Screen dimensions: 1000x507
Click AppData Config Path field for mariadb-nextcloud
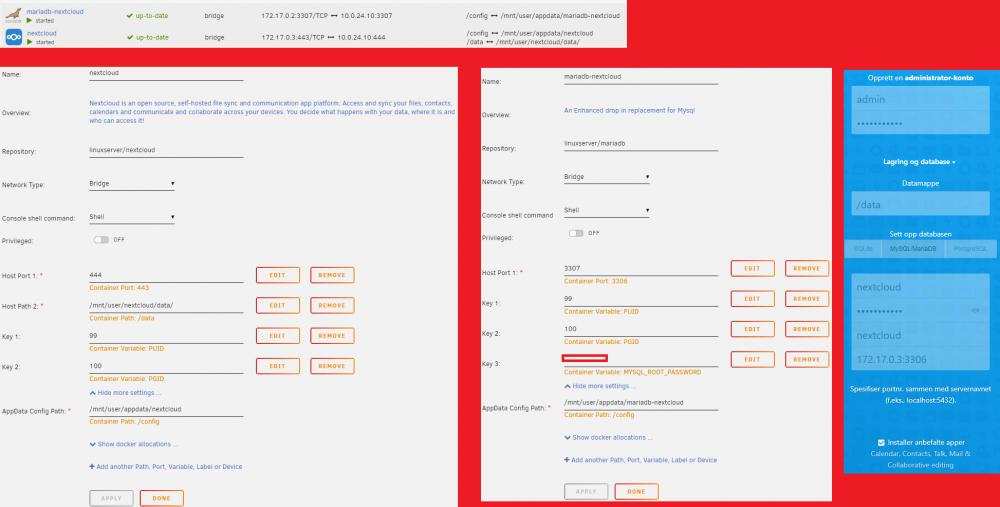point(641,404)
